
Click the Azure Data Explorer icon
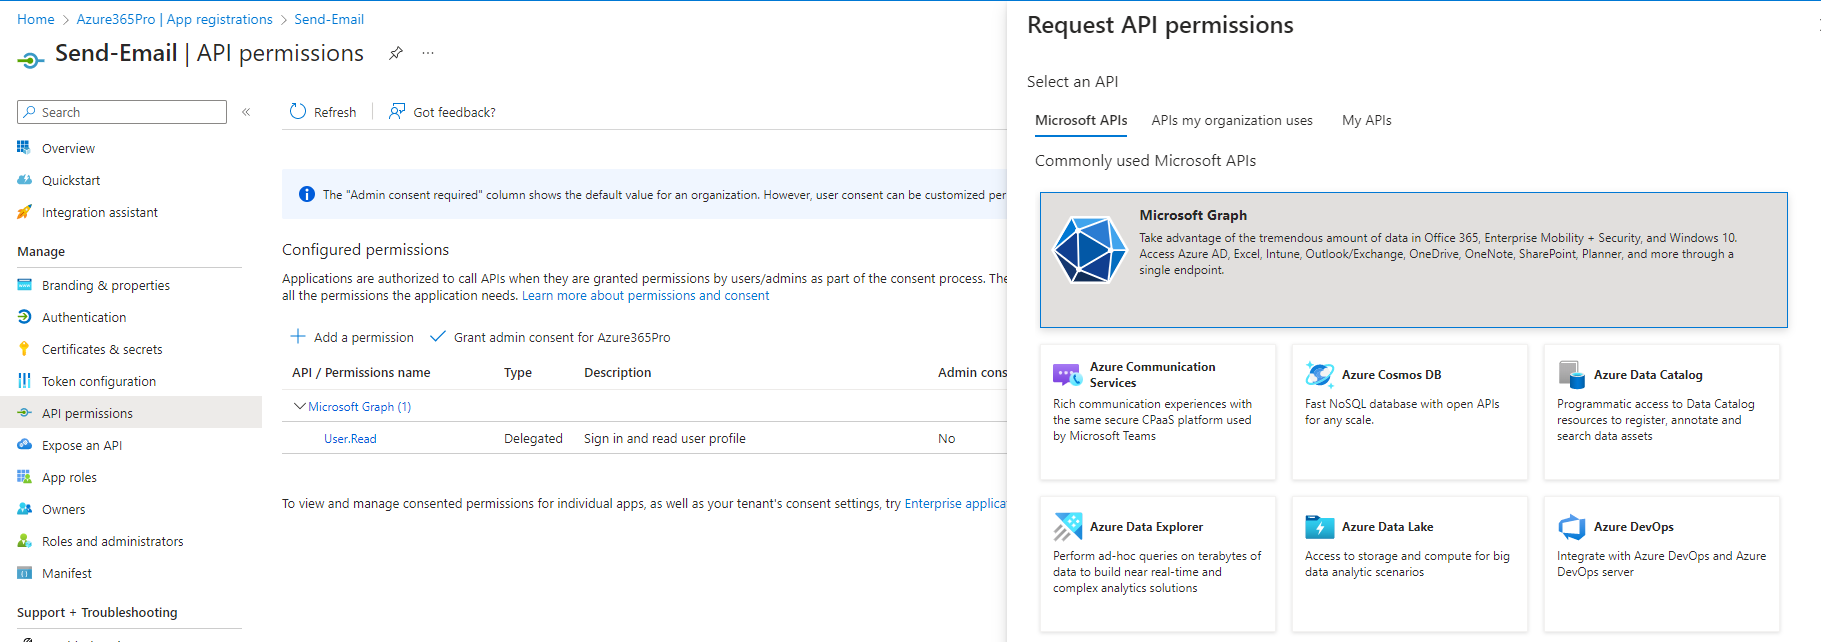(x=1067, y=527)
